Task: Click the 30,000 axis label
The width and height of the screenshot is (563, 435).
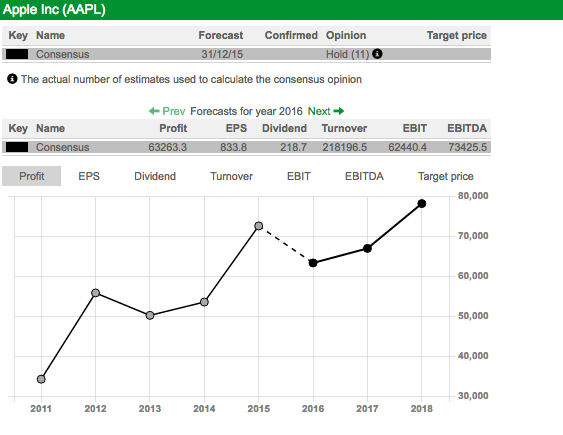Action: (x=473, y=396)
